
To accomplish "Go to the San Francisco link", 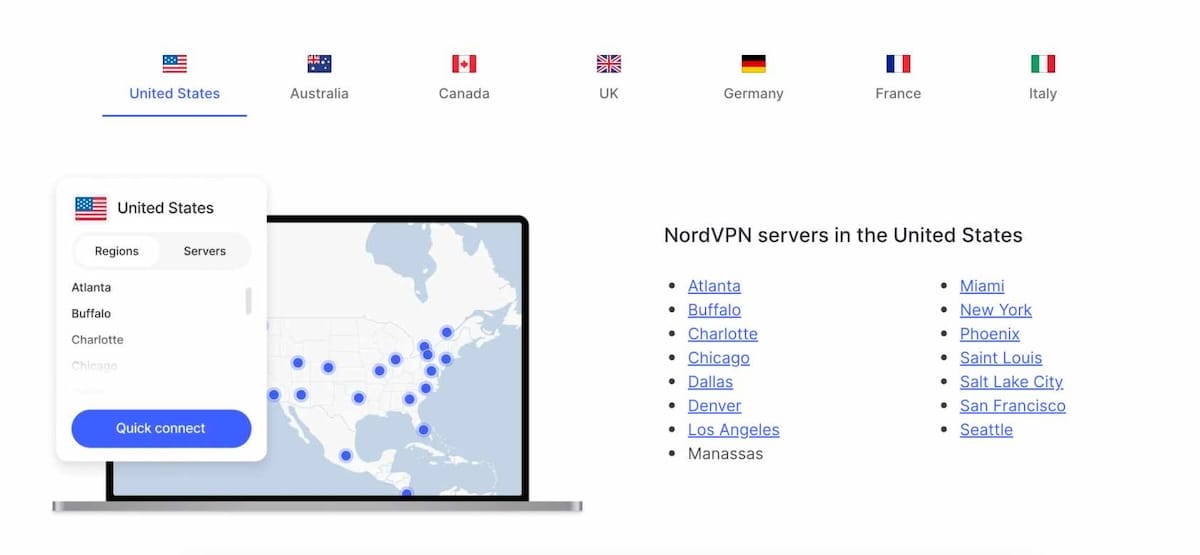I will [x=1013, y=406].
